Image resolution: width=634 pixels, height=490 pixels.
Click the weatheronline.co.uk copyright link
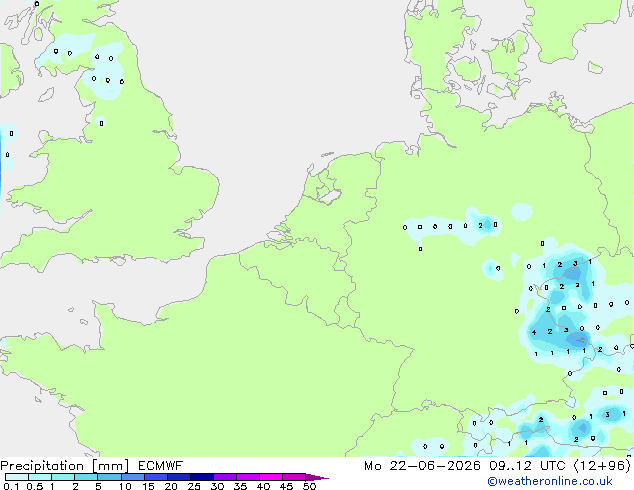[550, 481]
